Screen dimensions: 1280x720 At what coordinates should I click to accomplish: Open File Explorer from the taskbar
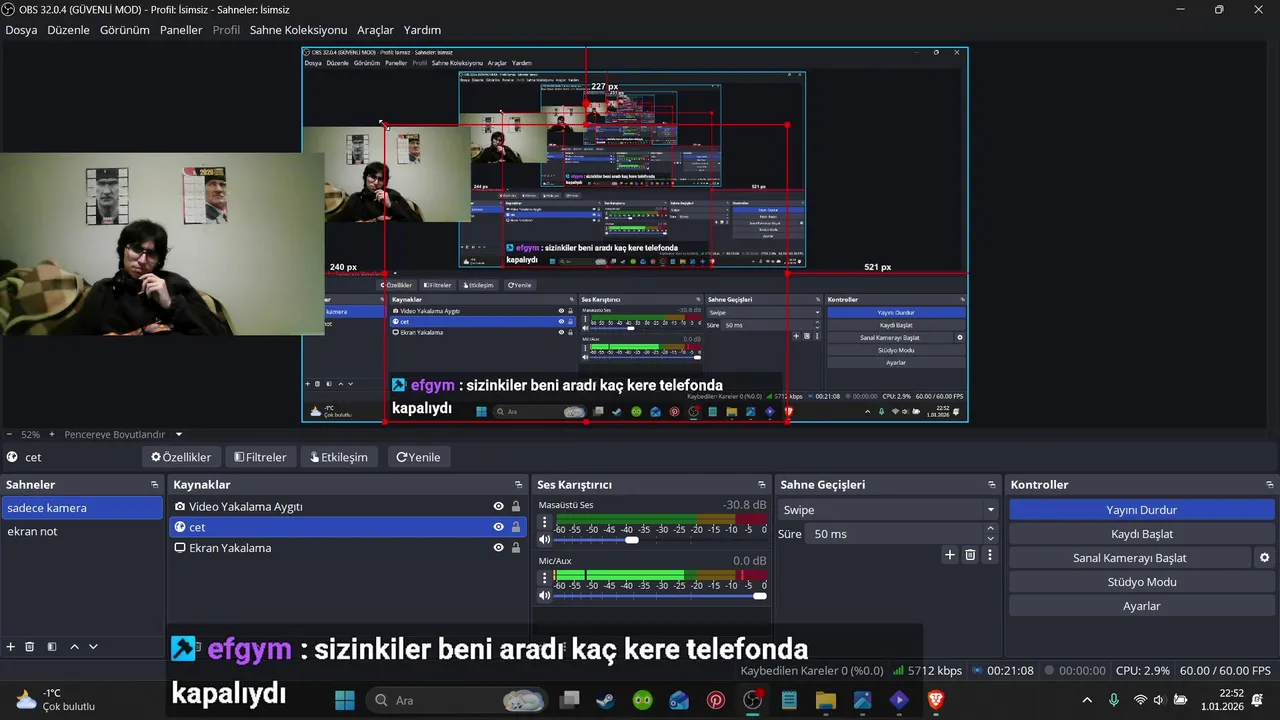click(x=826, y=700)
